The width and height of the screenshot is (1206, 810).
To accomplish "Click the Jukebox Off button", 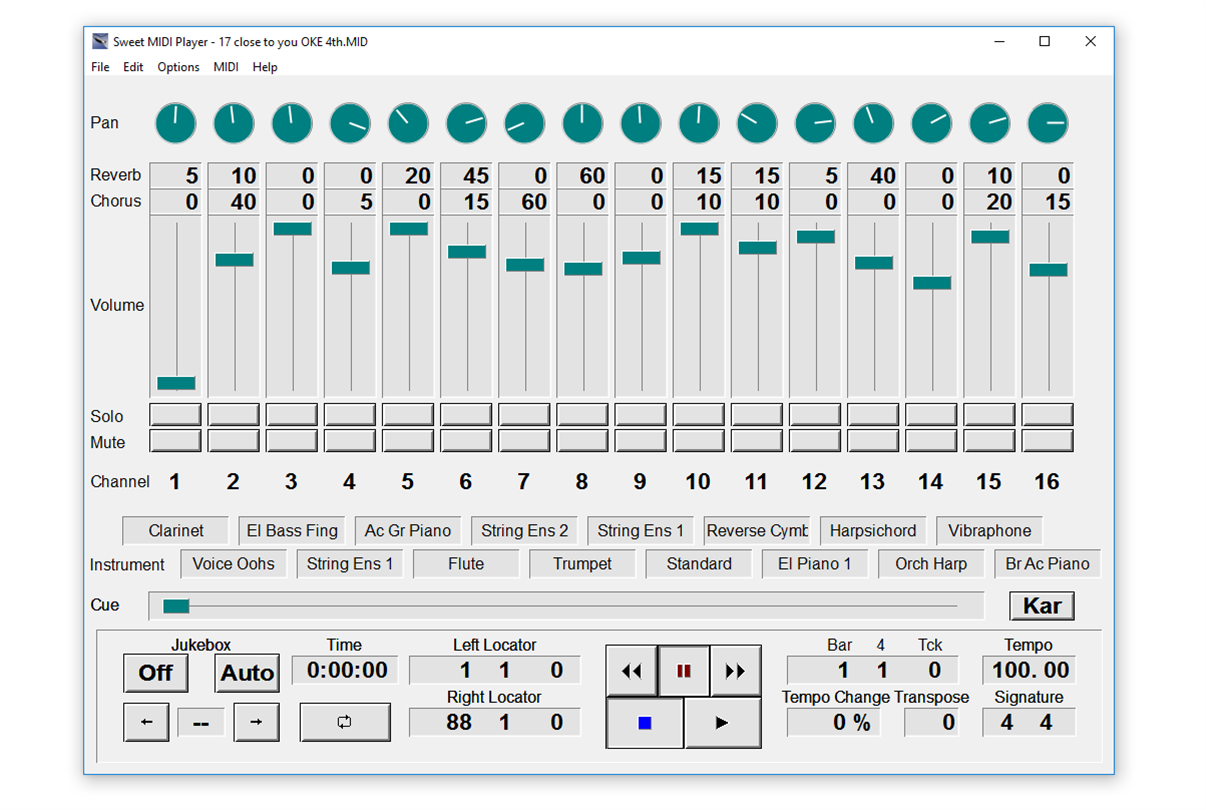I will pyautogui.click(x=155, y=673).
